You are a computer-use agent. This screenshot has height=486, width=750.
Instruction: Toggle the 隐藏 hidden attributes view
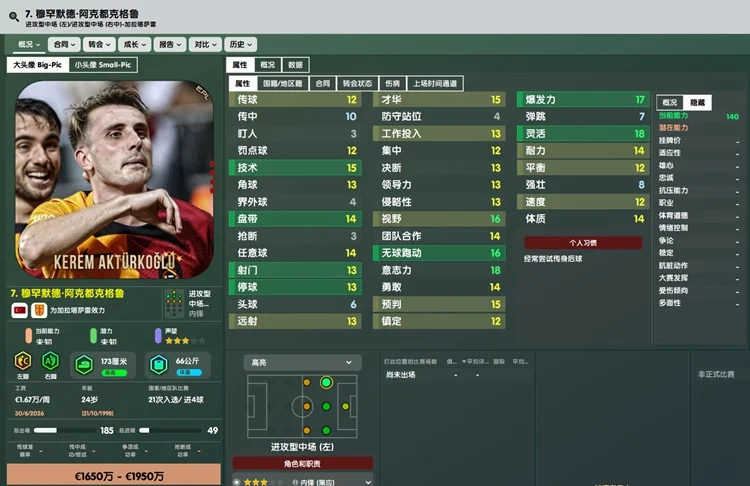[x=697, y=102]
